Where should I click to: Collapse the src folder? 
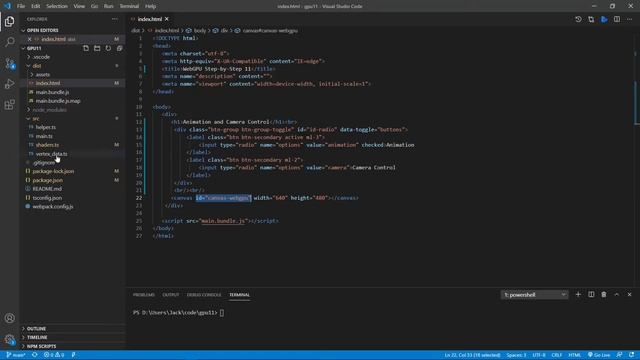coord(36,118)
